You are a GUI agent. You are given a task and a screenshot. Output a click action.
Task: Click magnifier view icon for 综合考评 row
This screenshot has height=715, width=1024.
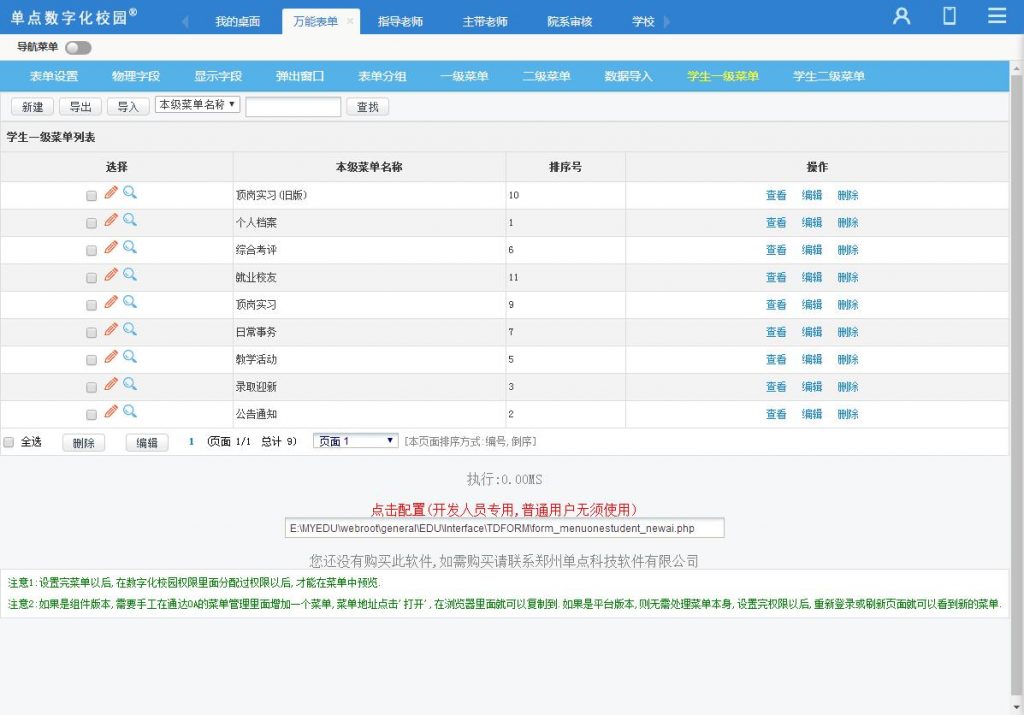pos(130,247)
